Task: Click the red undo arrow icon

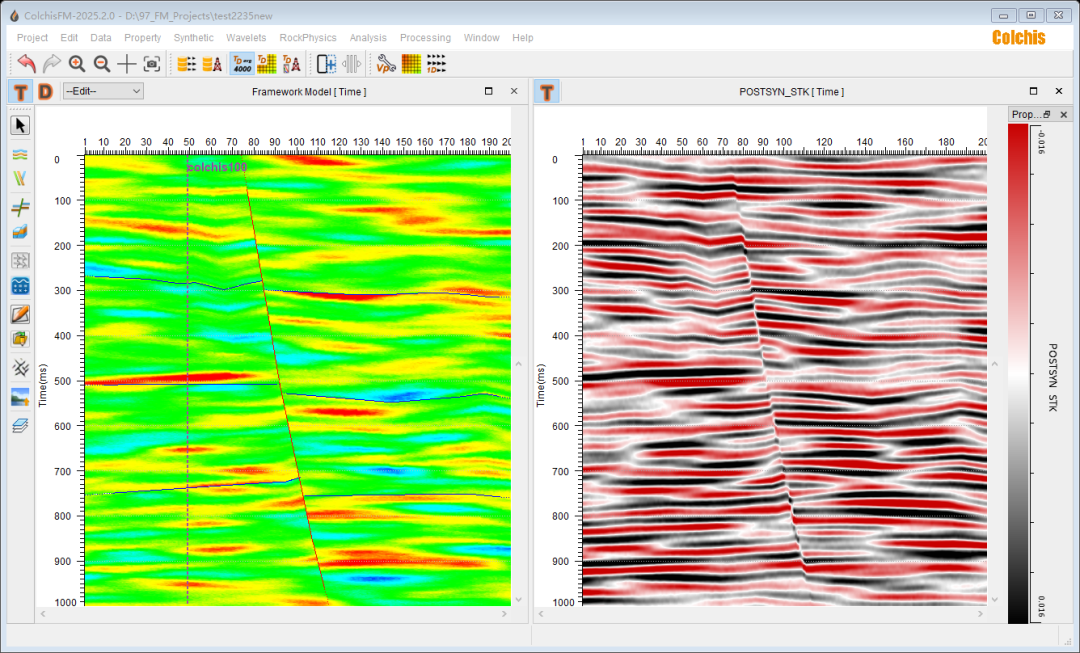Action: 27,64
